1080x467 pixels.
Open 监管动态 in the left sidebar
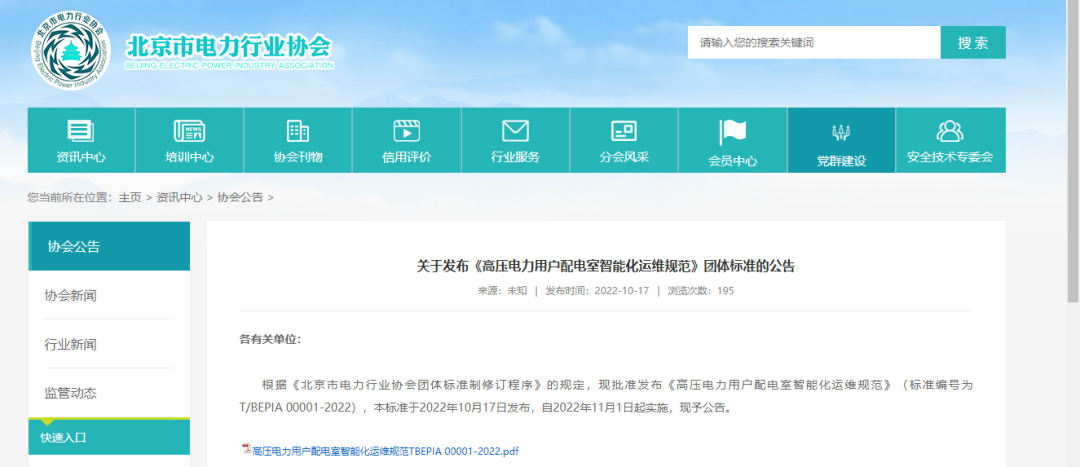click(x=71, y=393)
